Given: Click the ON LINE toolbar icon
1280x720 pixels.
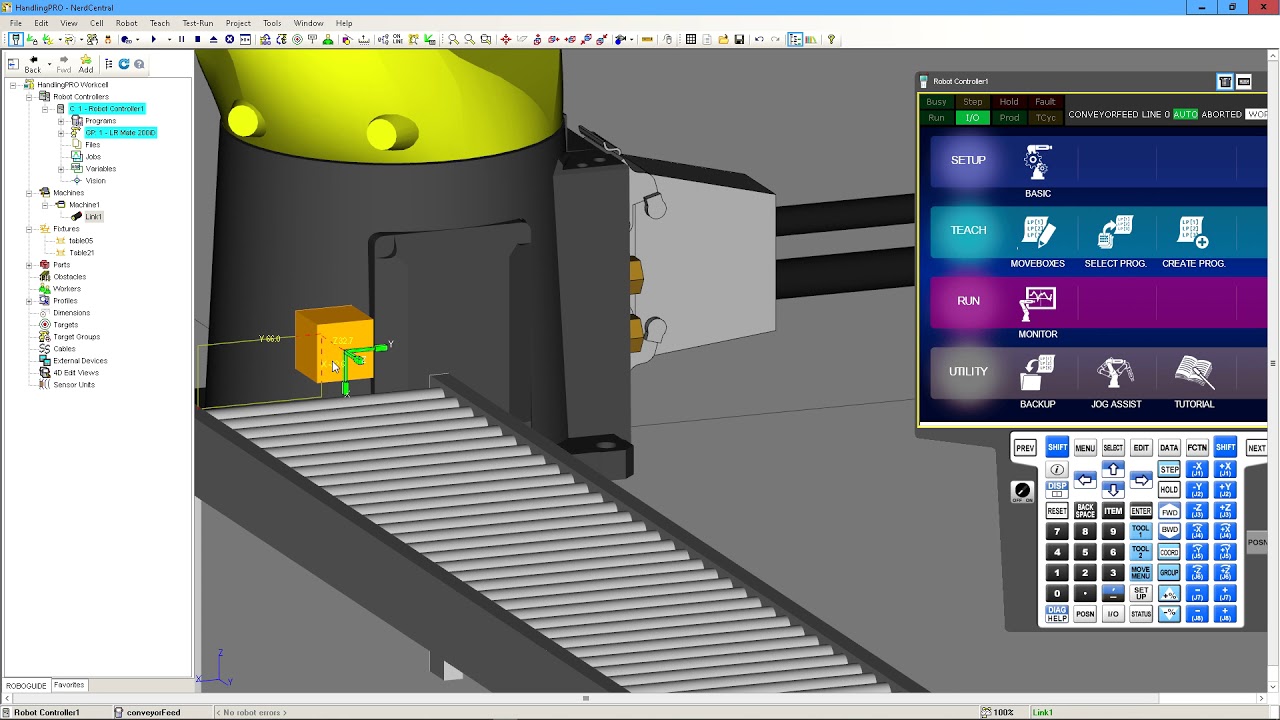Looking at the screenshot, I should tap(398, 39).
